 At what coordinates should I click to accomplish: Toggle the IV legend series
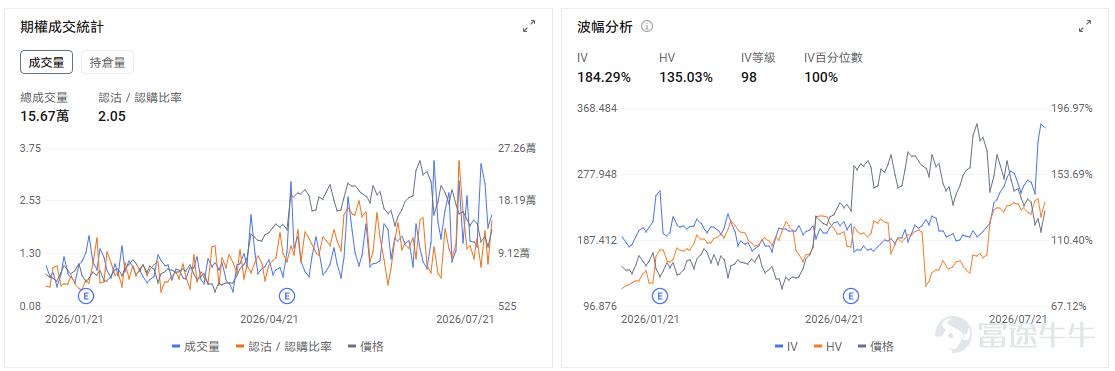786,347
